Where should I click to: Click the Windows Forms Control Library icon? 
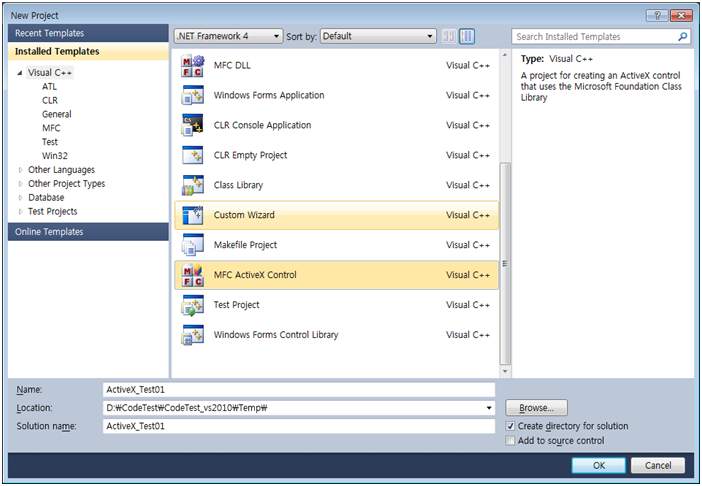[193, 335]
